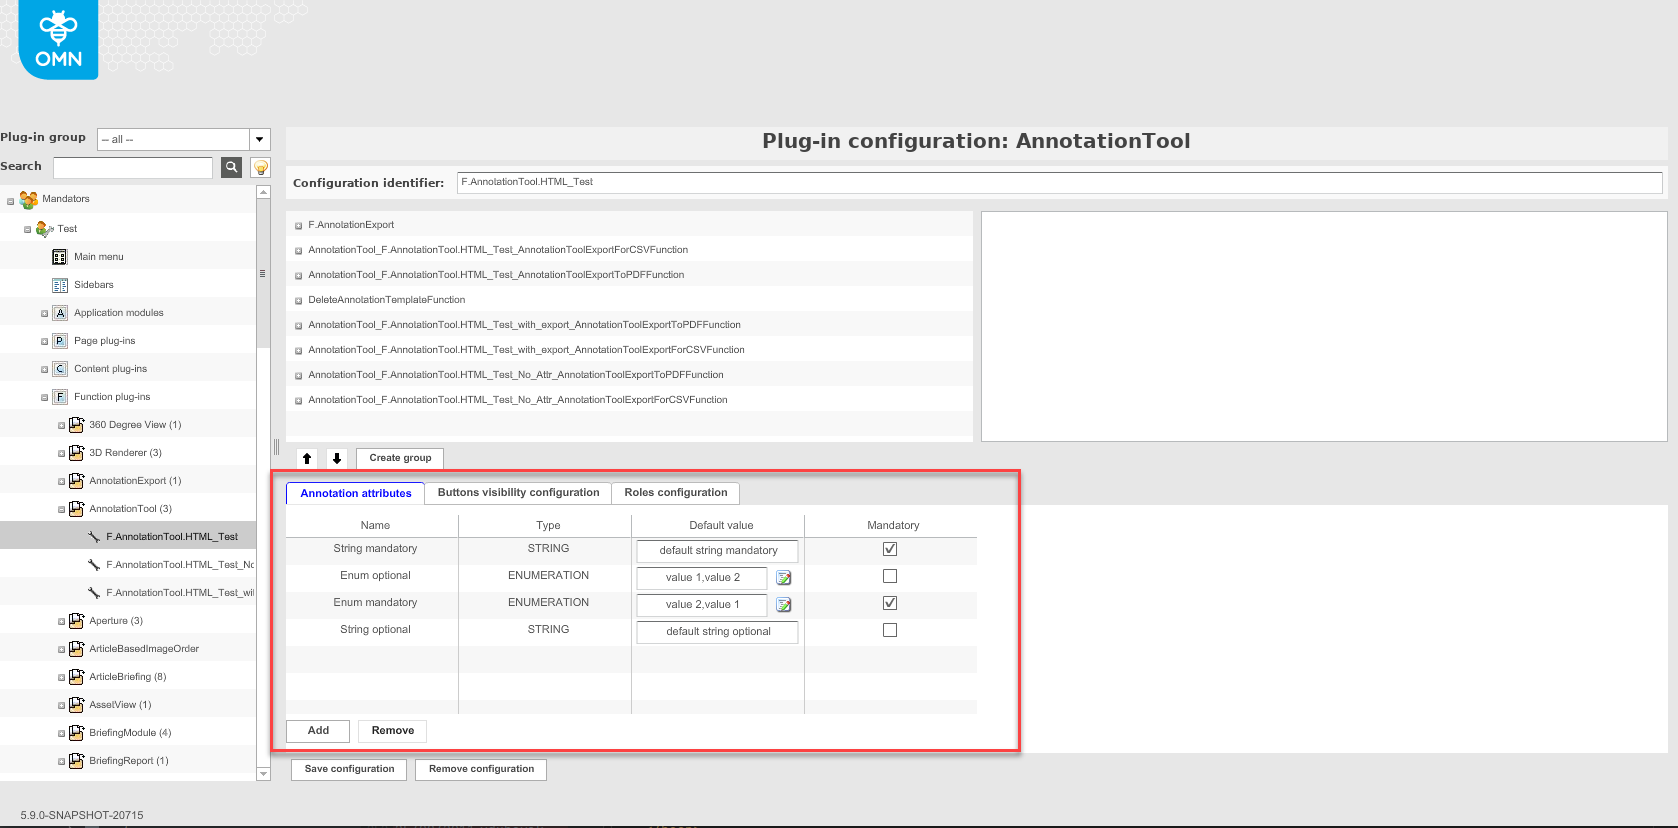Edit enumeration values for Enum mandatory

coord(784,605)
